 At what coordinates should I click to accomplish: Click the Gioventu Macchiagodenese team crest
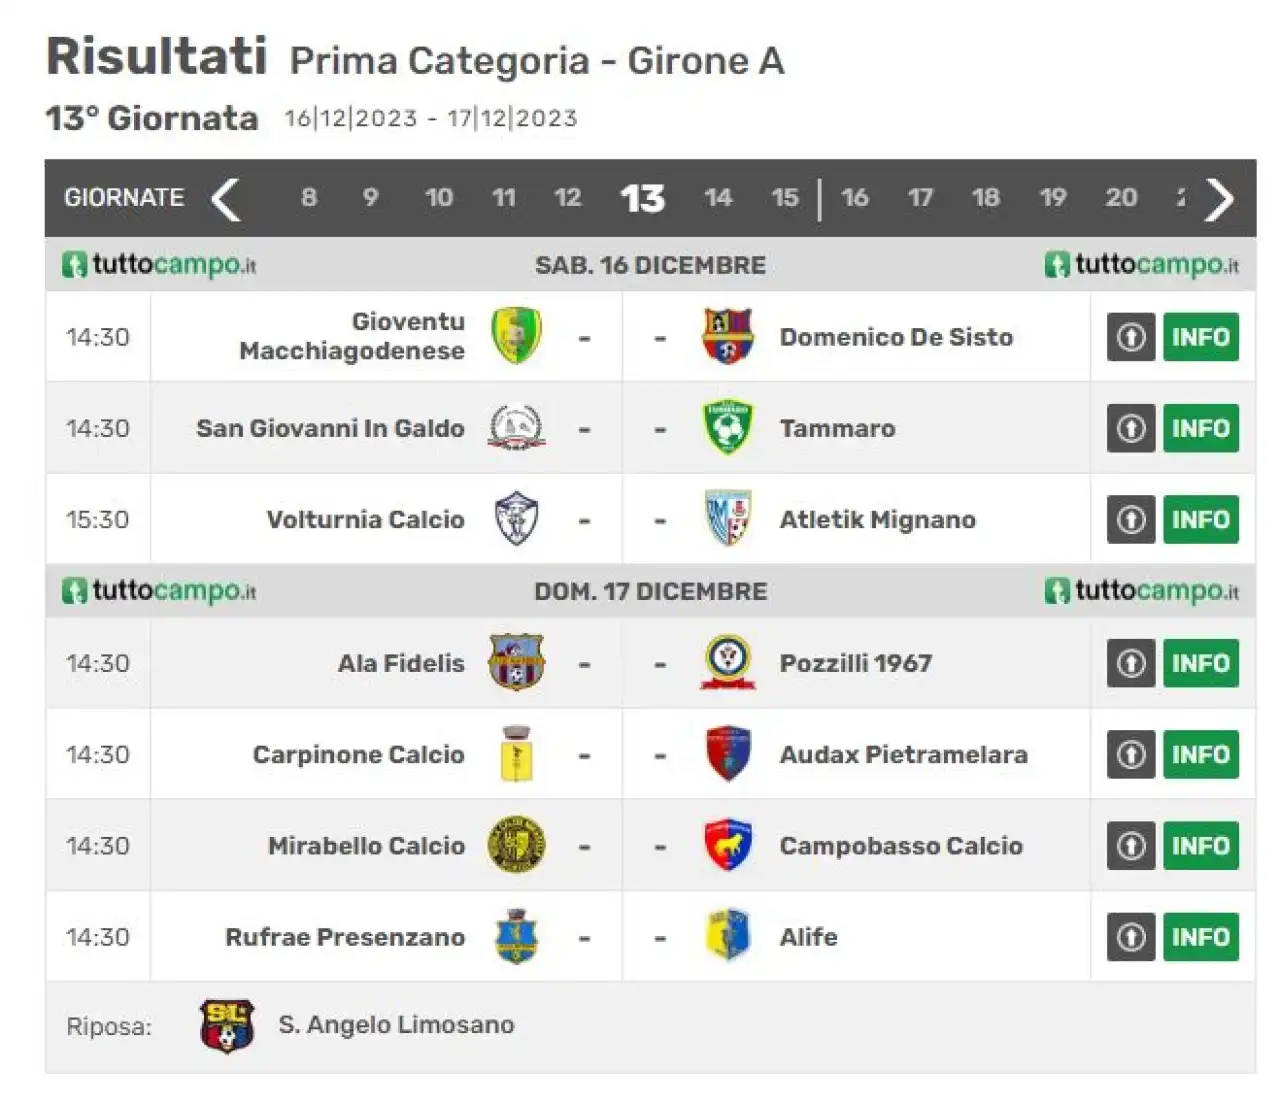click(516, 336)
